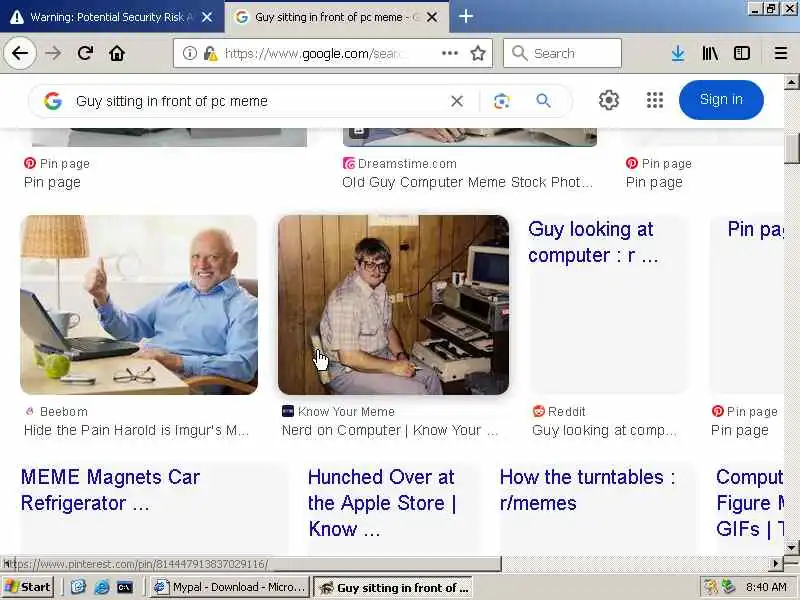
Task: Open a new browser tab
Action: (465, 16)
